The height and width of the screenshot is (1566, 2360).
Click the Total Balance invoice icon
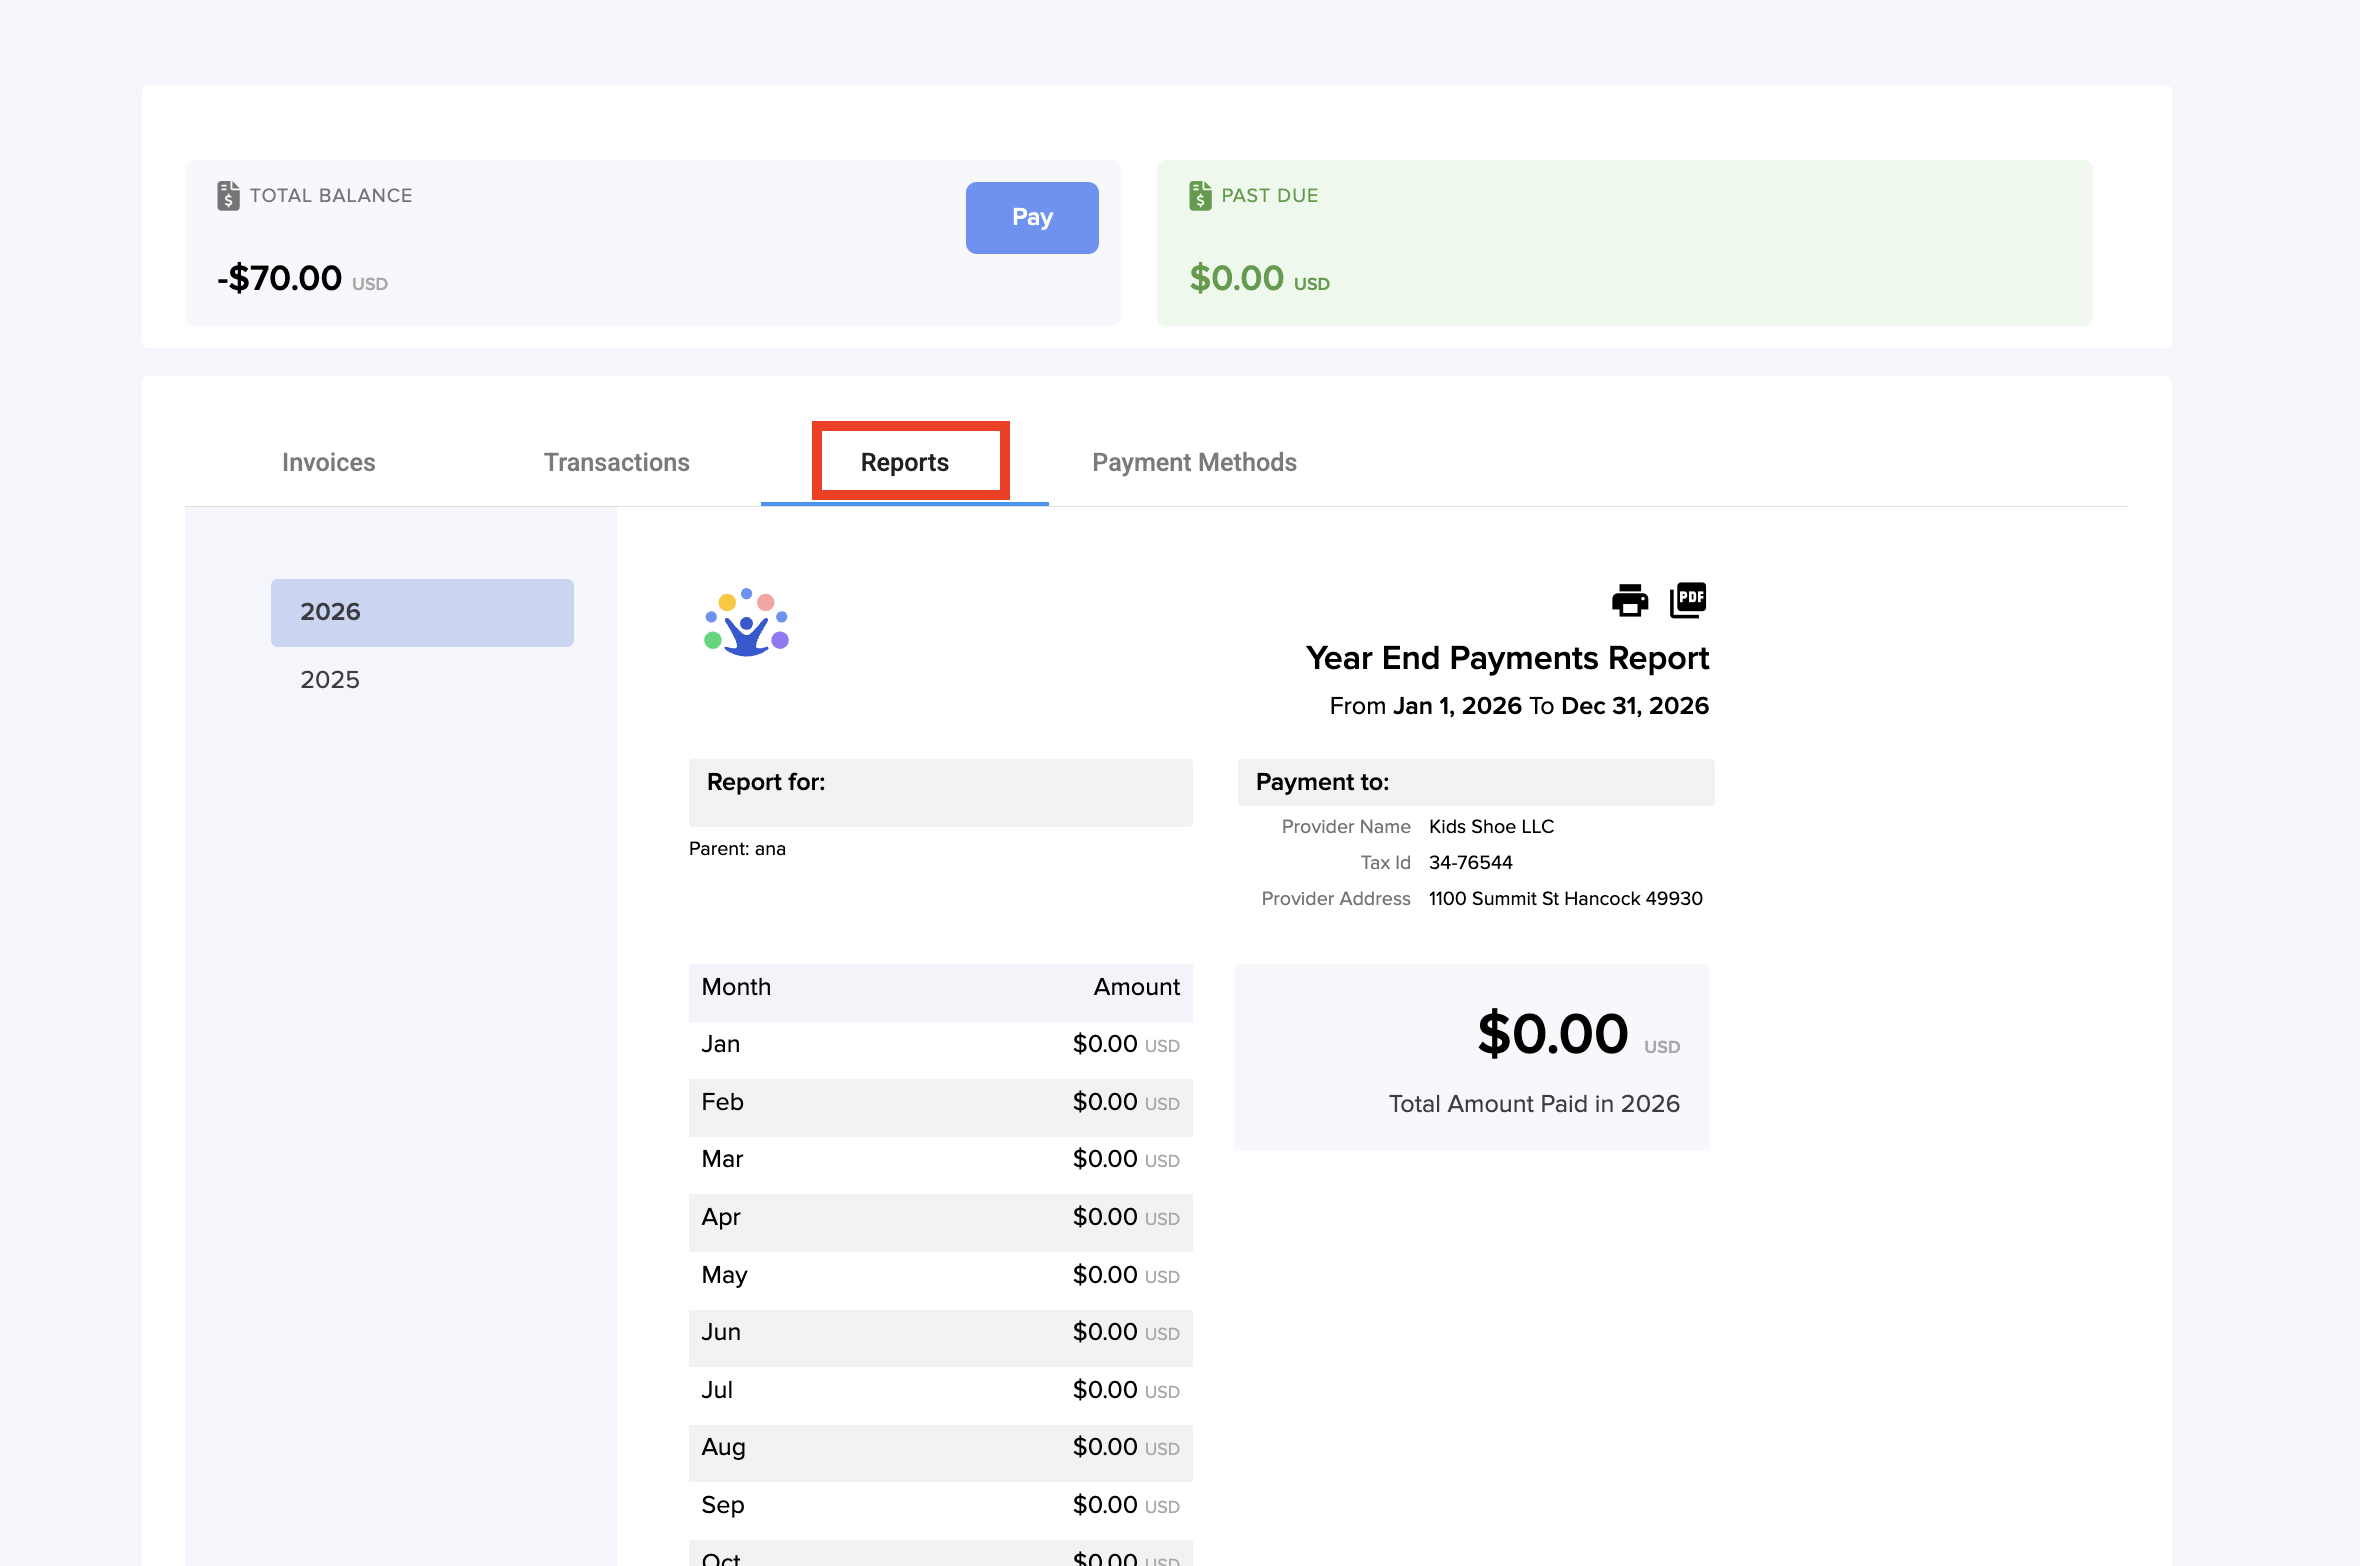[x=228, y=195]
